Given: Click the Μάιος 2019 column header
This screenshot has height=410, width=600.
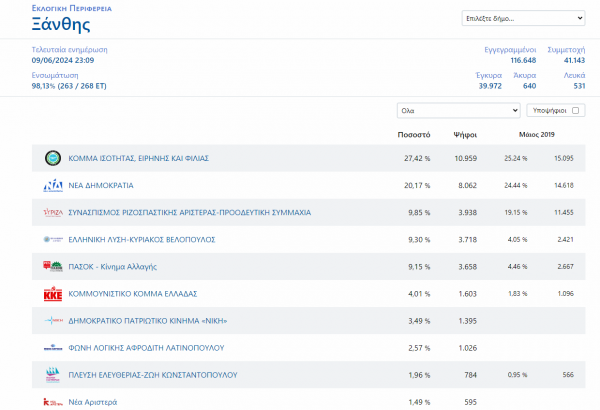Looking at the screenshot, I should tap(537, 134).
